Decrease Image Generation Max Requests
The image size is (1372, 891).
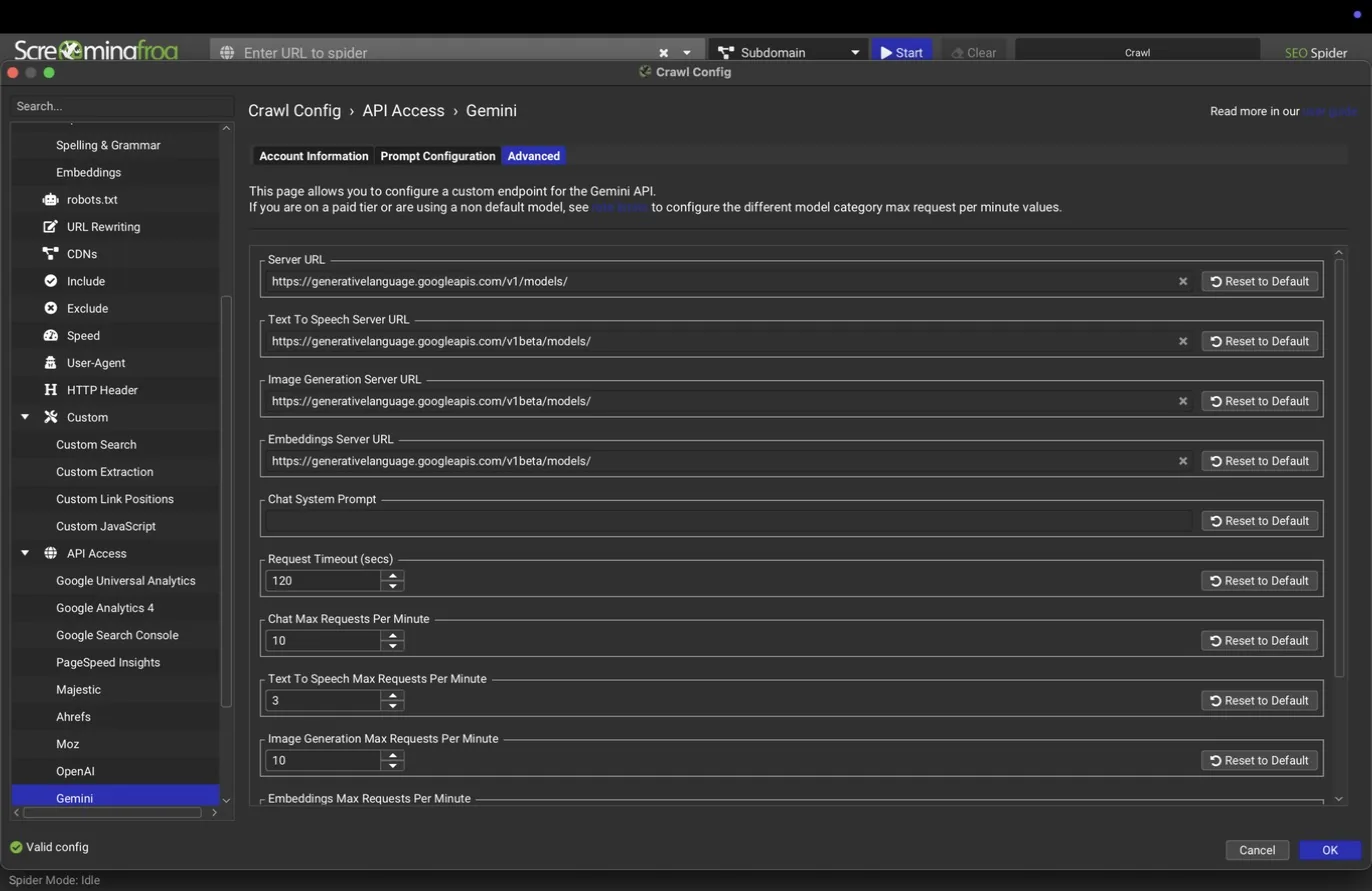[393, 766]
